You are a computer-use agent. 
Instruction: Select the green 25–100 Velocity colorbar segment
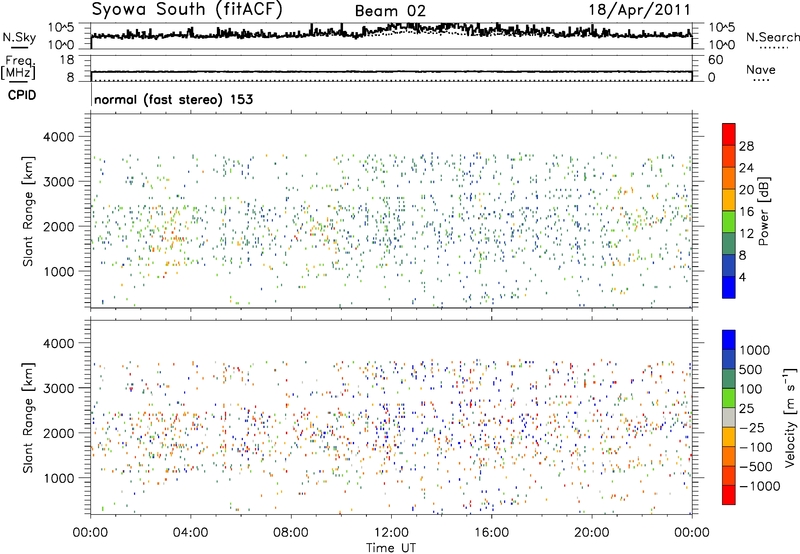click(x=729, y=398)
